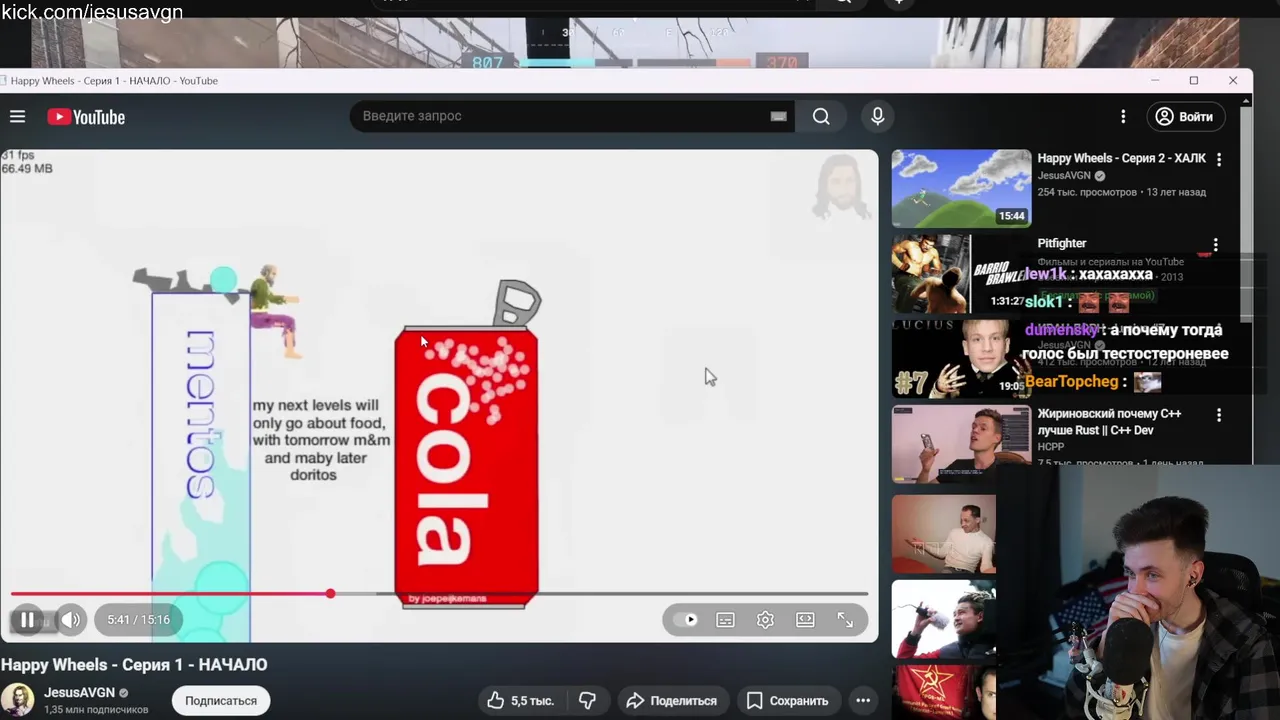The height and width of the screenshot is (720, 1280).
Task: Click the Войти sign-in button
Action: point(1184,117)
